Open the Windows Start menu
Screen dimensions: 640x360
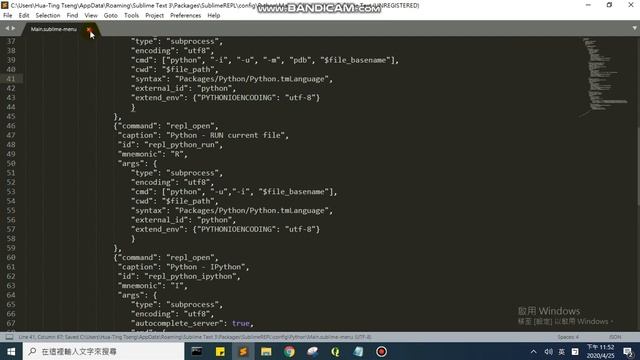pos(11,351)
